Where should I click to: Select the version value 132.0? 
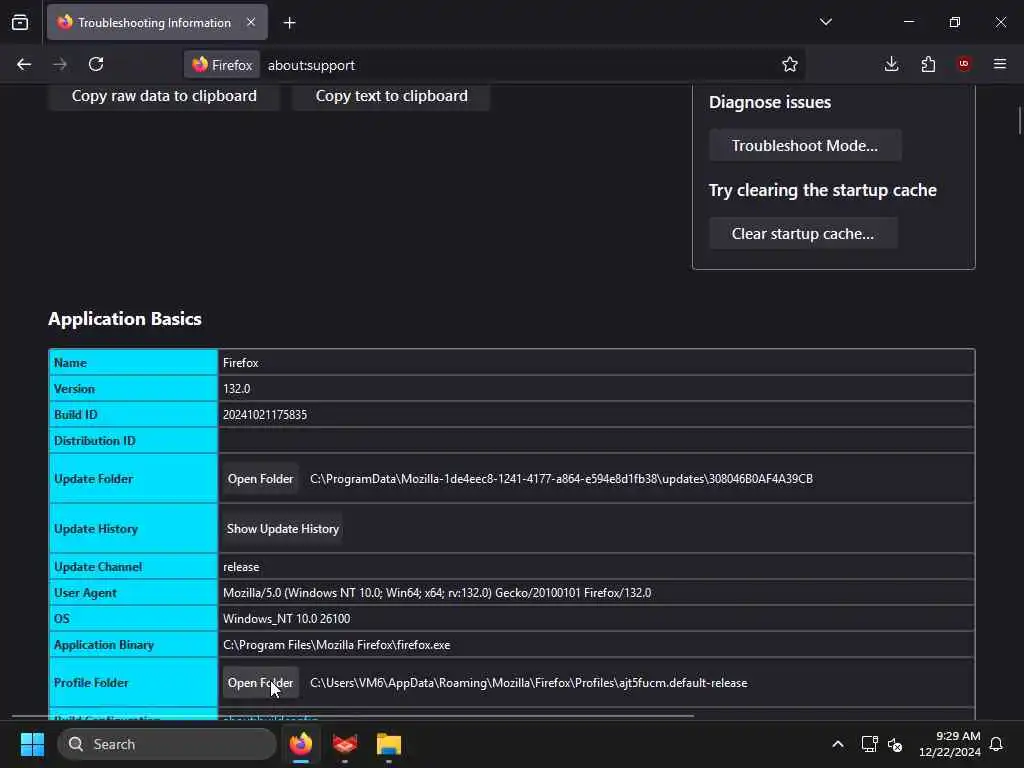[x=236, y=389]
